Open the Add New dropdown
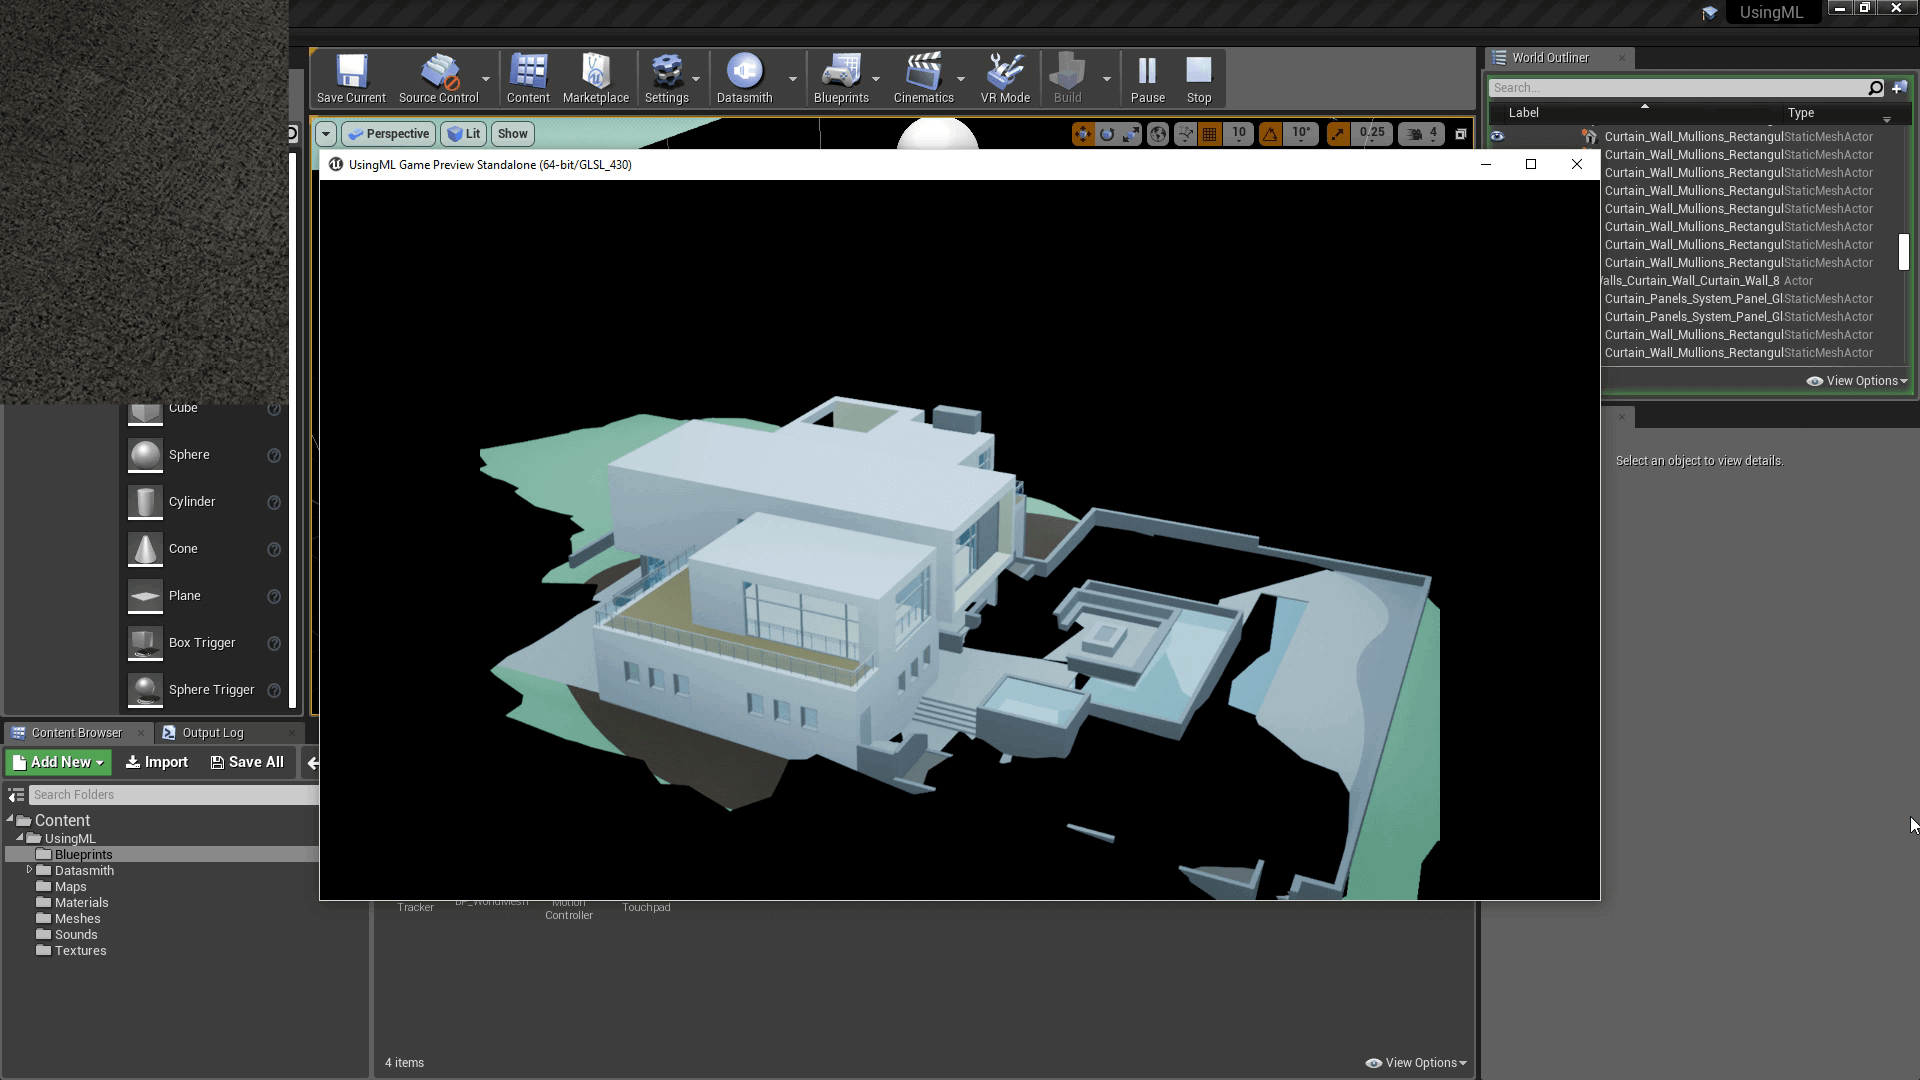 [58, 762]
